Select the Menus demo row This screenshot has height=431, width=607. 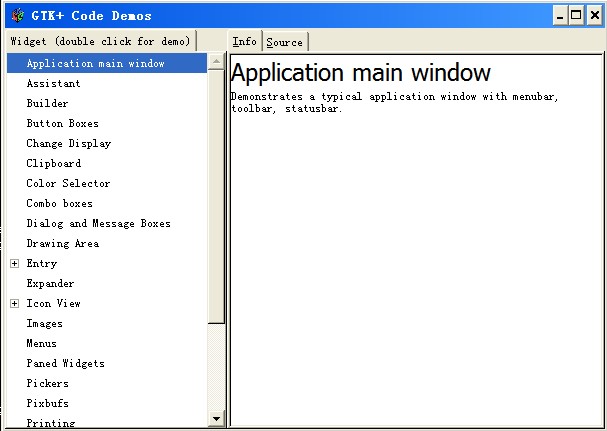pyautogui.click(x=107, y=343)
